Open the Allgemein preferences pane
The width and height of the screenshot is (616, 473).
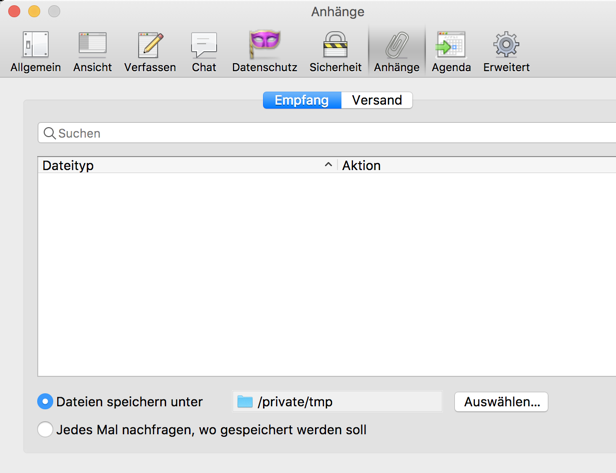(35, 52)
